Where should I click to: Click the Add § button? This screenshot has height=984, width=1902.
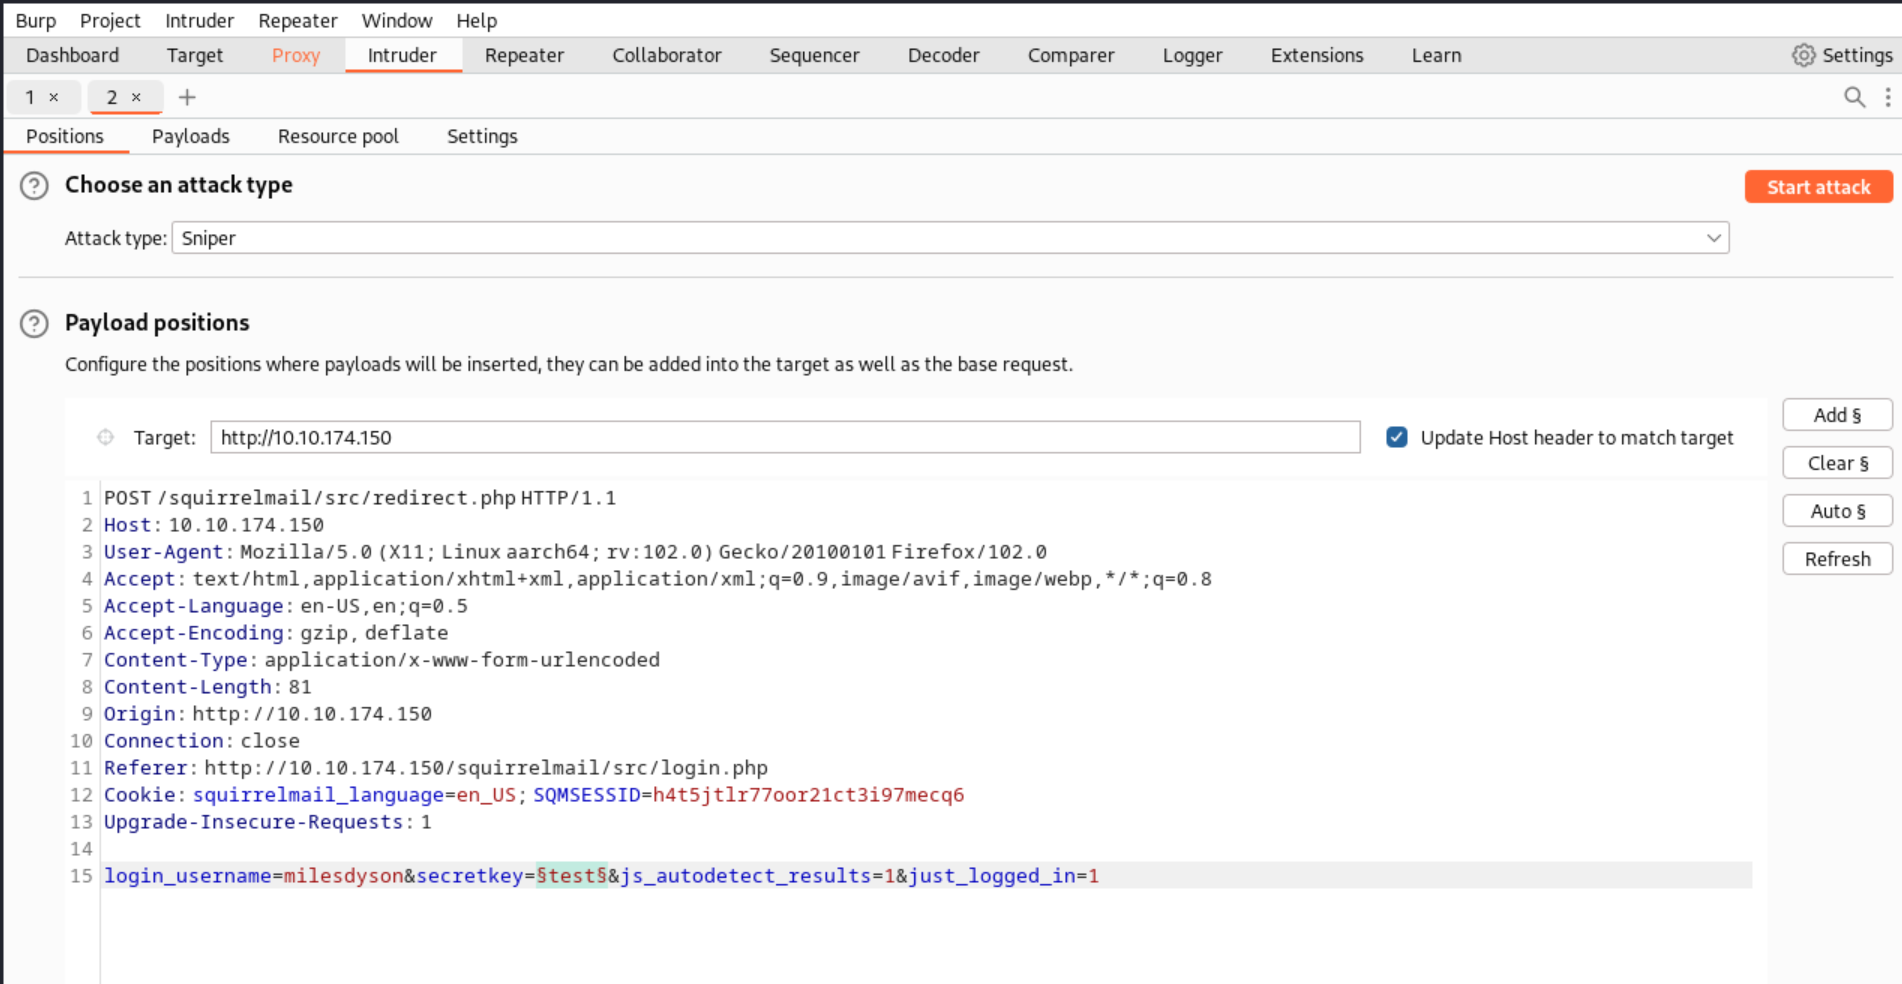pos(1837,415)
